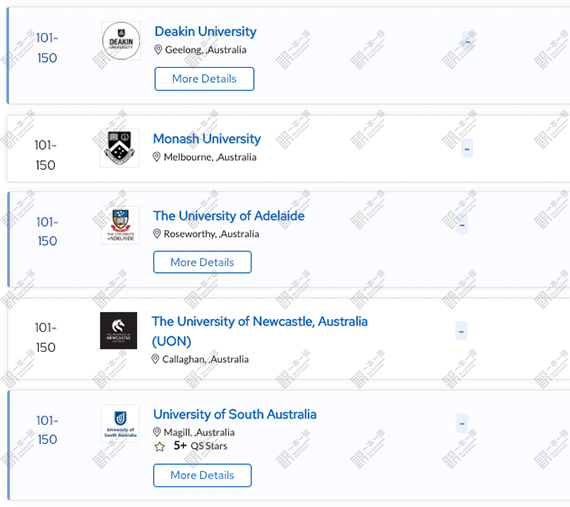
Task: Click the dash score badge for Deakin
Action: 468,41
